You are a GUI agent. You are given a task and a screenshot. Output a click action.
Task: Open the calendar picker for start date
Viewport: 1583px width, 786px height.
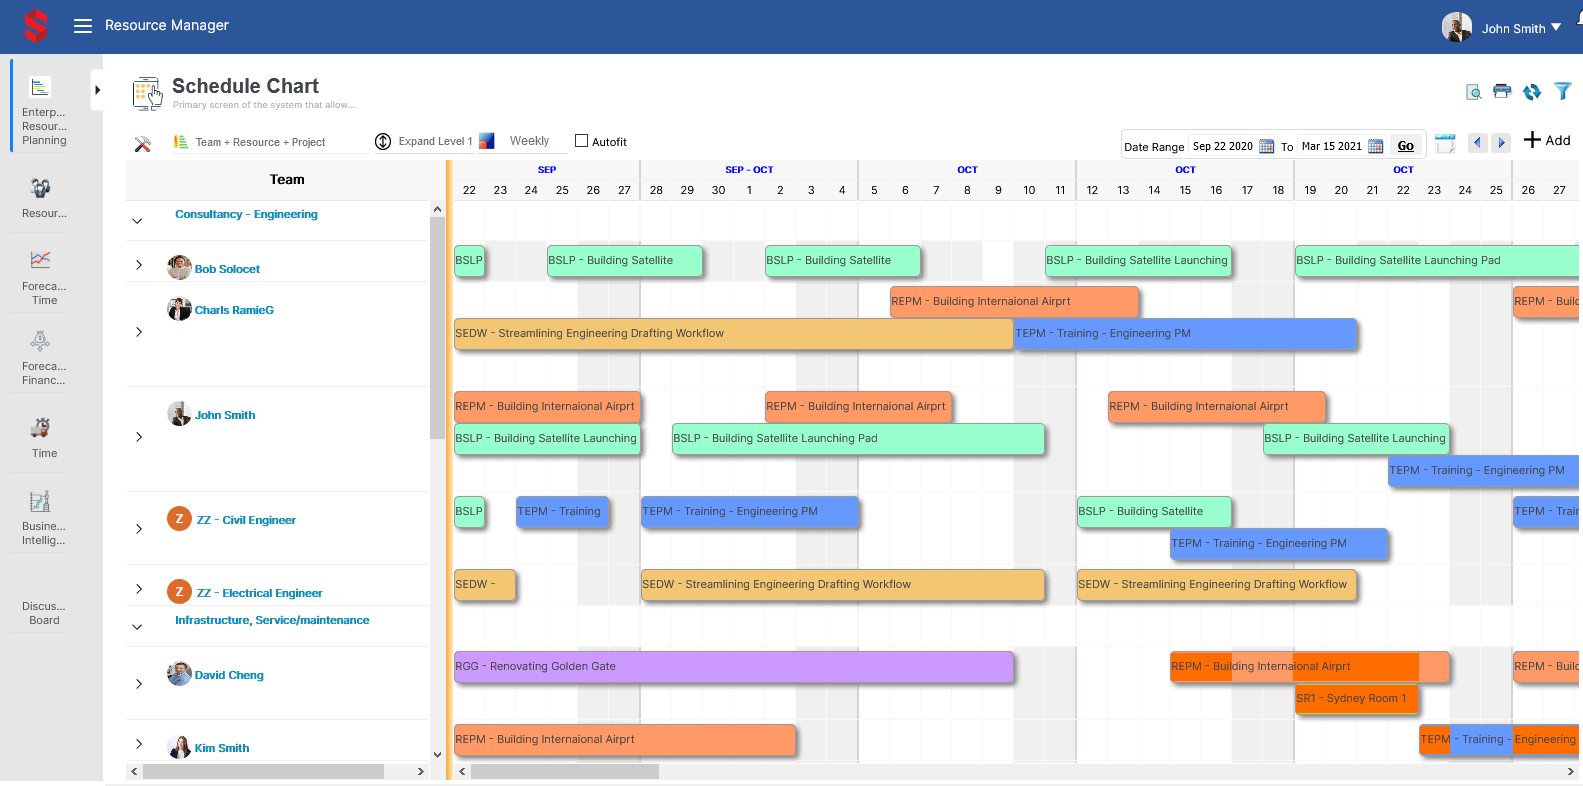pos(1266,146)
